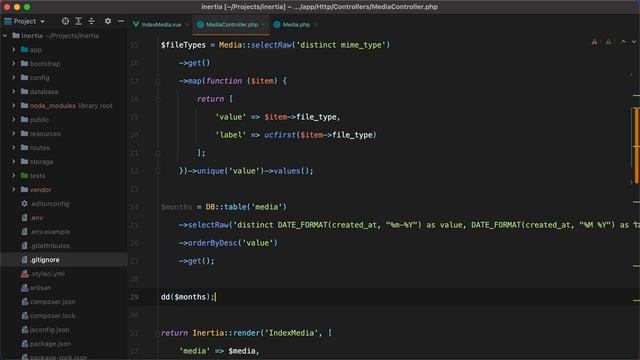
Task: Expand the tests folder
Action: coord(13,176)
